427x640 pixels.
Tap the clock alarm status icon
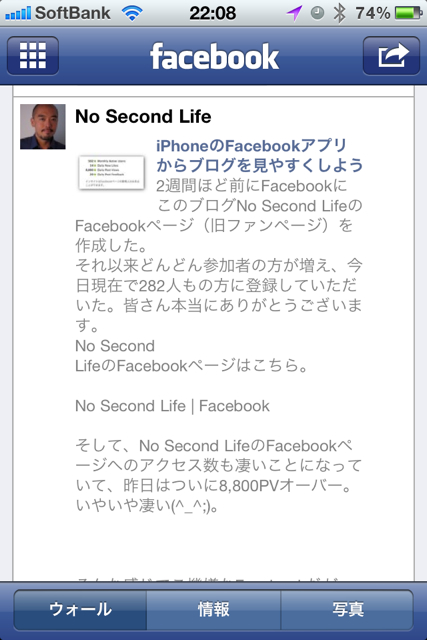point(317,13)
